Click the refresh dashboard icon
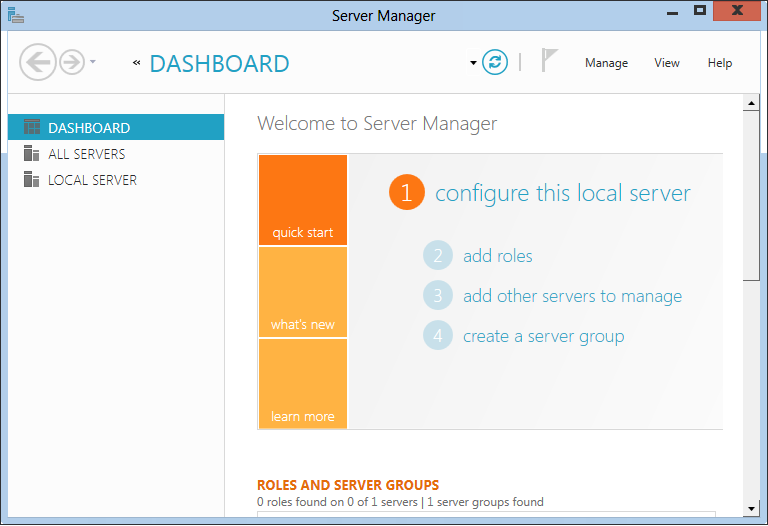 coord(495,62)
